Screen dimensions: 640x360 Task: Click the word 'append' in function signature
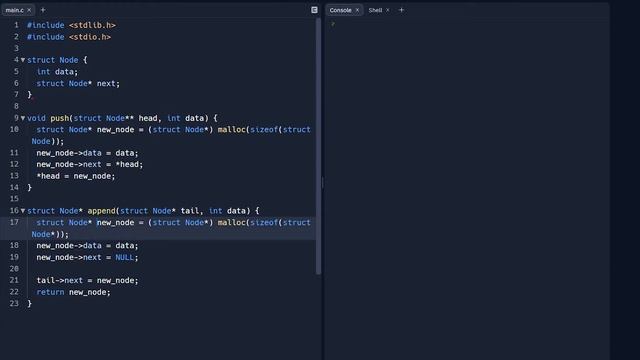(x=101, y=211)
